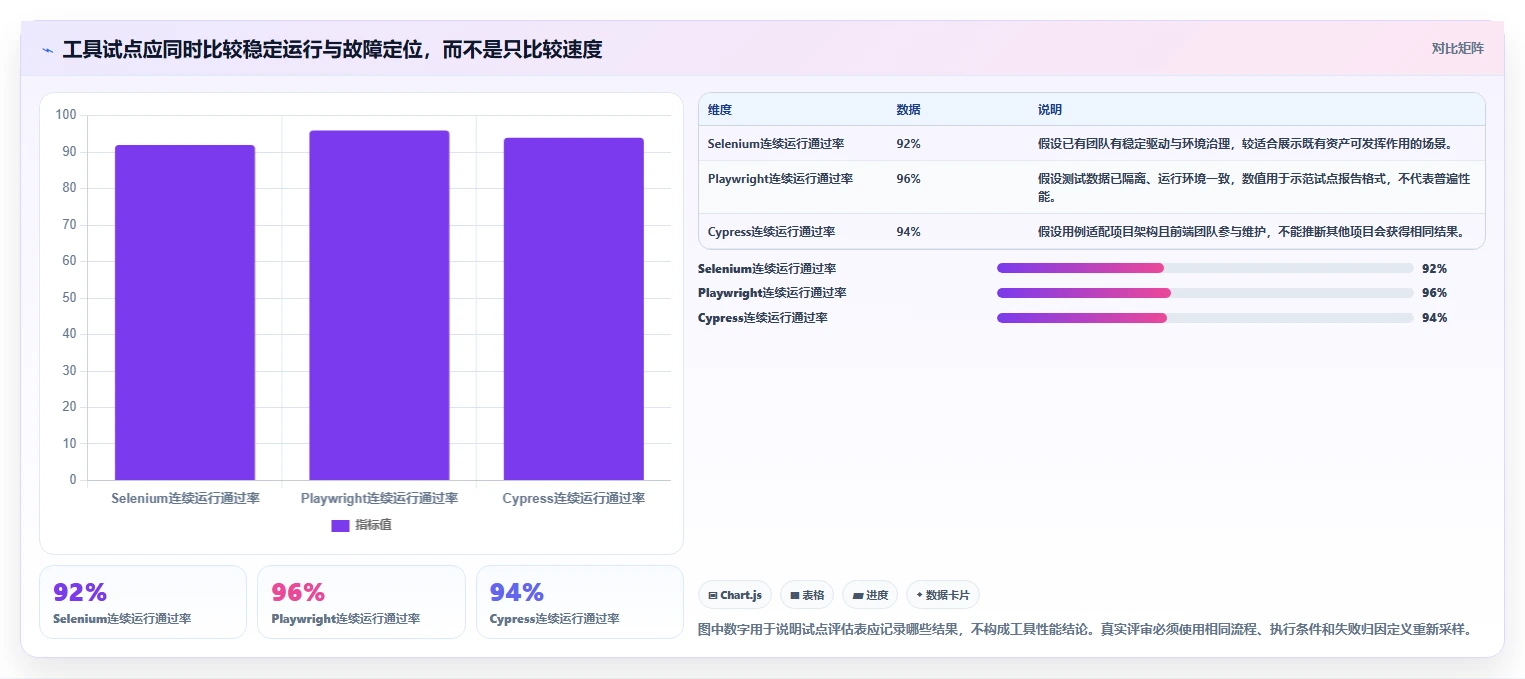Click the Playwright x-axis label under chart

click(379, 498)
